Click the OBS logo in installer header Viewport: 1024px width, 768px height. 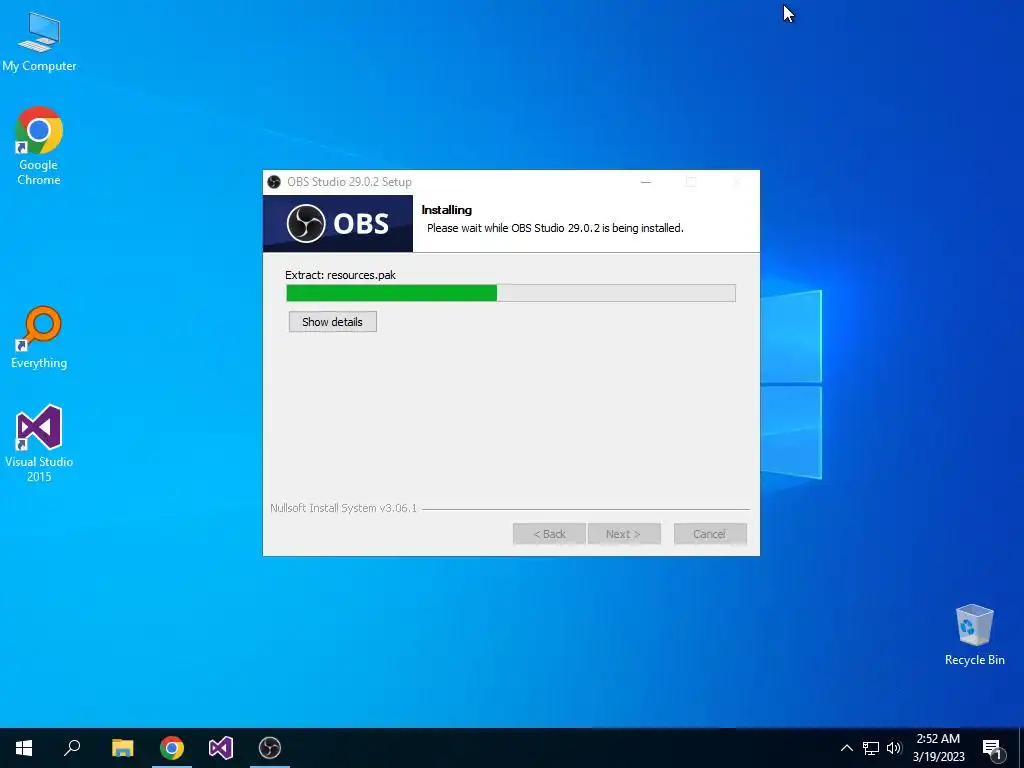point(338,223)
